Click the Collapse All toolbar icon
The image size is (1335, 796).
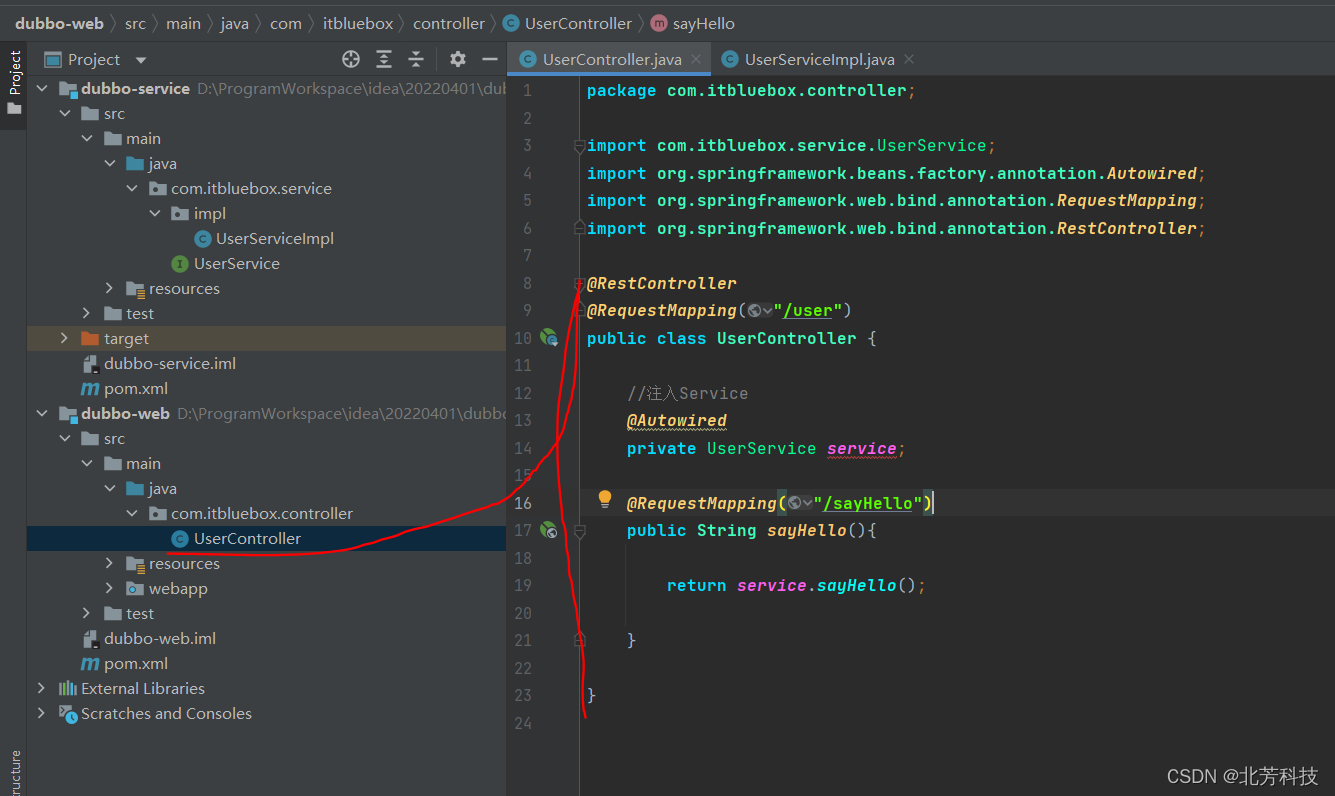[416, 59]
